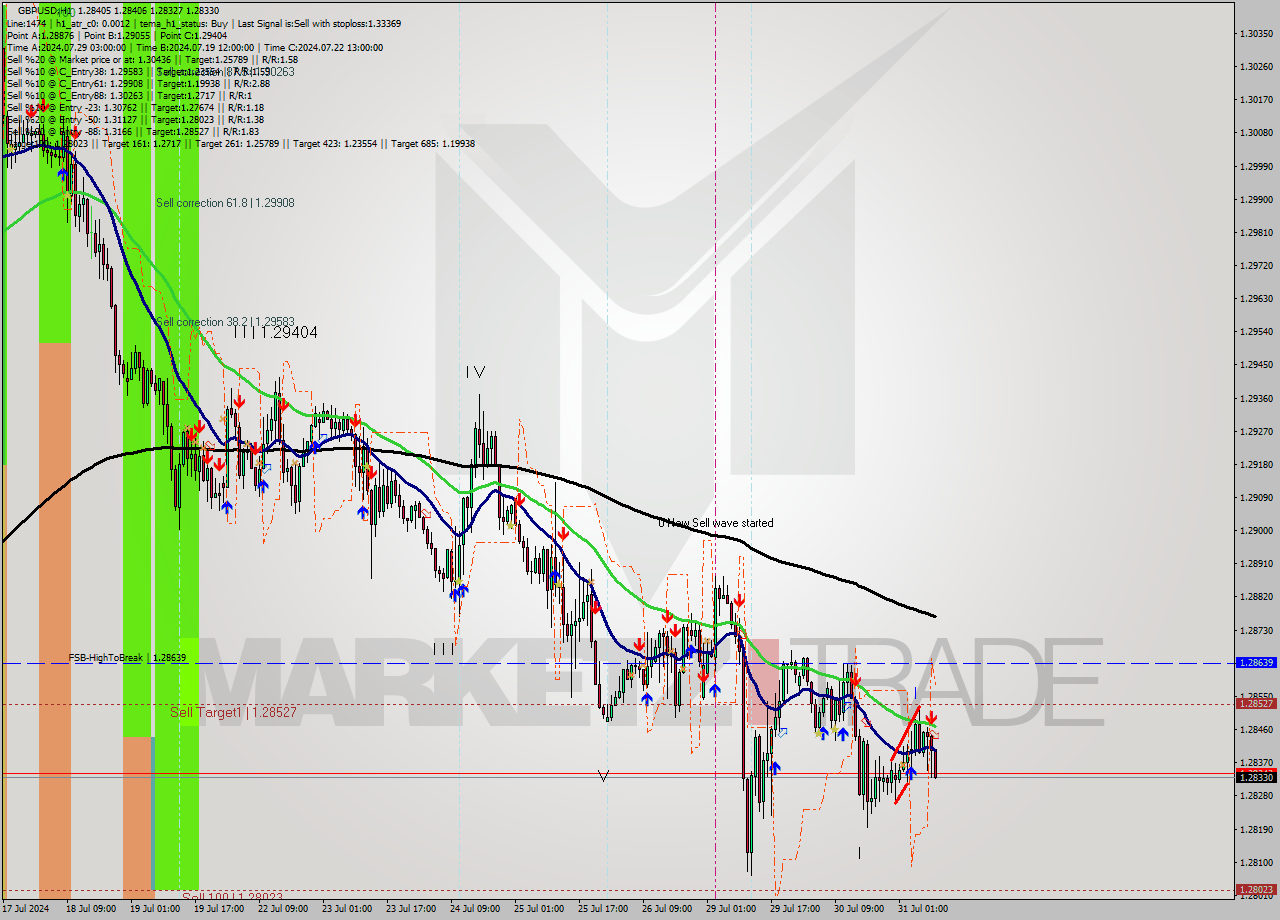The height and width of the screenshot is (920, 1280).
Task: Click the 'Sell %10 @ C_Entry88: 1.30263' line
Action: (127, 95)
